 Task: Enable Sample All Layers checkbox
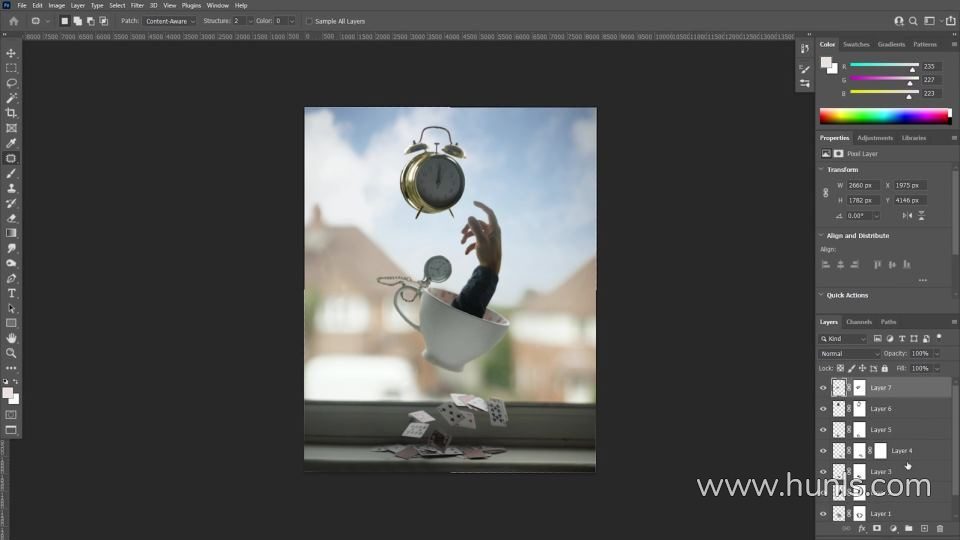tap(308, 21)
